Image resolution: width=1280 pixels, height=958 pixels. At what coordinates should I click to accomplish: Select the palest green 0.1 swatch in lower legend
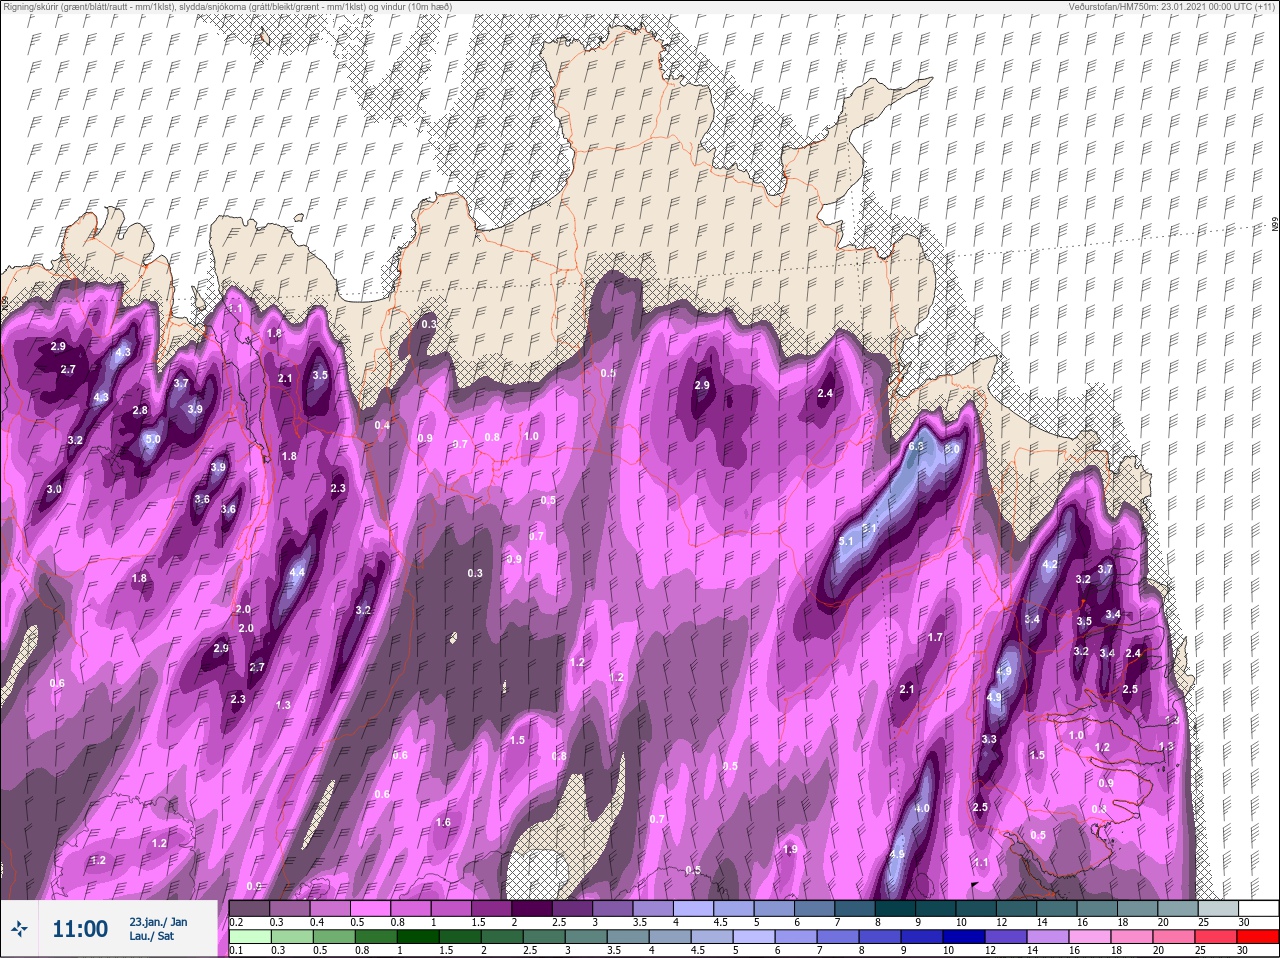tap(249, 937)
